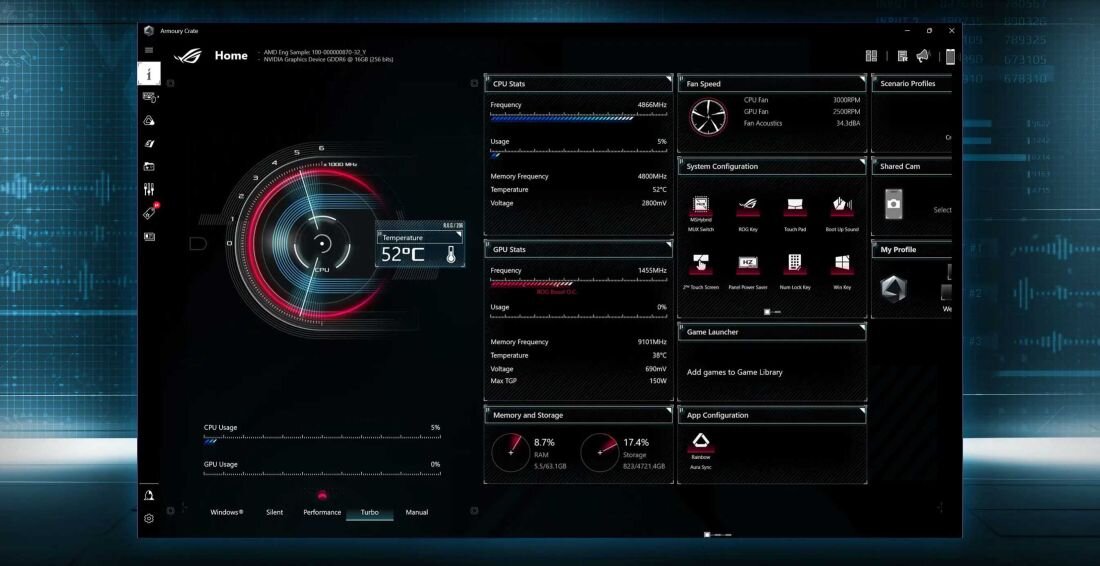Open the phone link icon at top right
This screenshot has width=1100, height=566.
950,56
